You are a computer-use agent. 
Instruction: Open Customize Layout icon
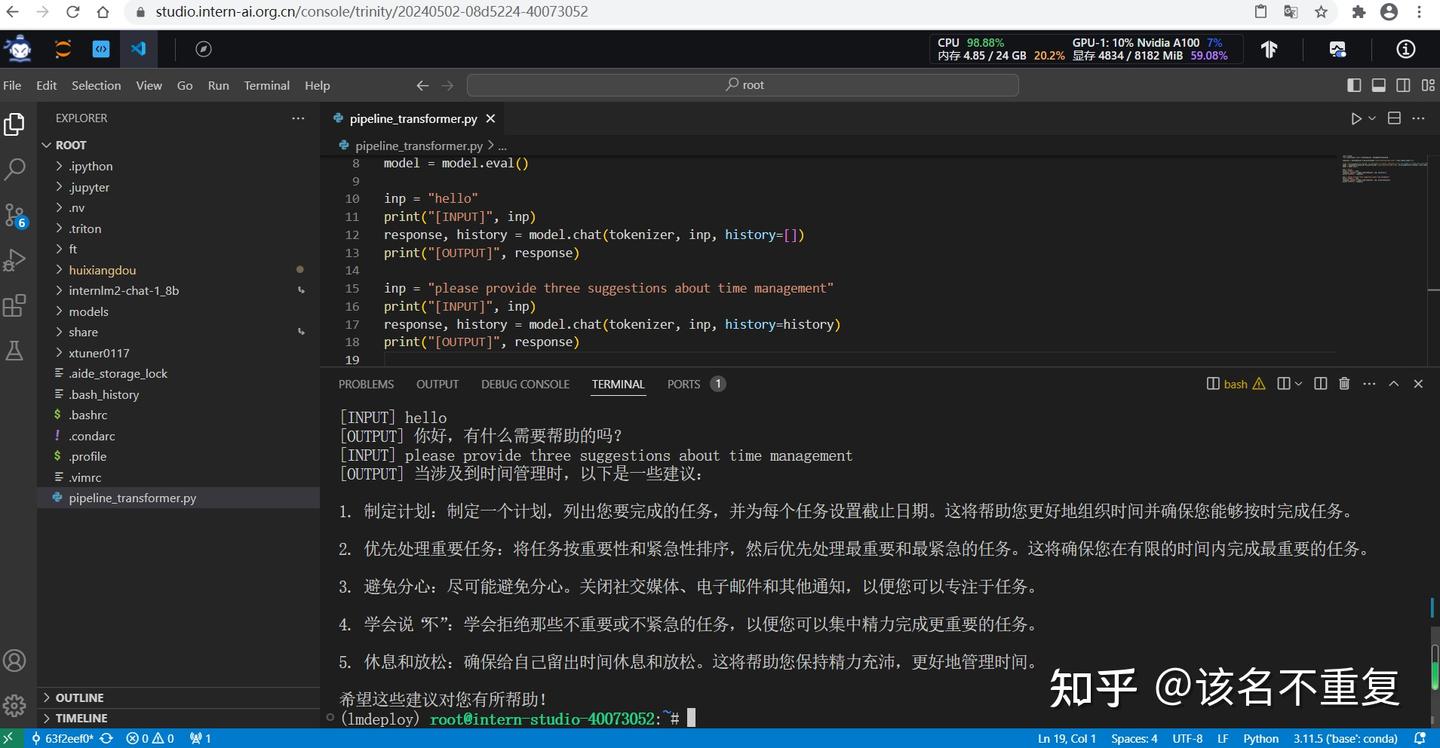(x=1427, y=86)
